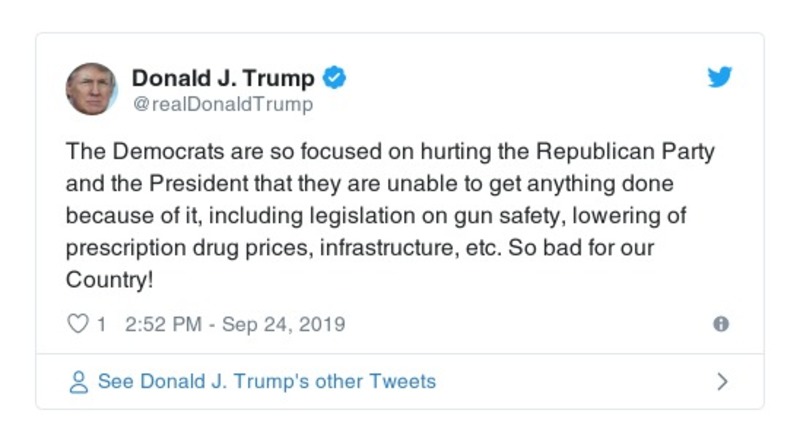The height and width of the screenshot is (445, 800).
Task: Like the tweet with the heart icon
Action: [78, 324]
